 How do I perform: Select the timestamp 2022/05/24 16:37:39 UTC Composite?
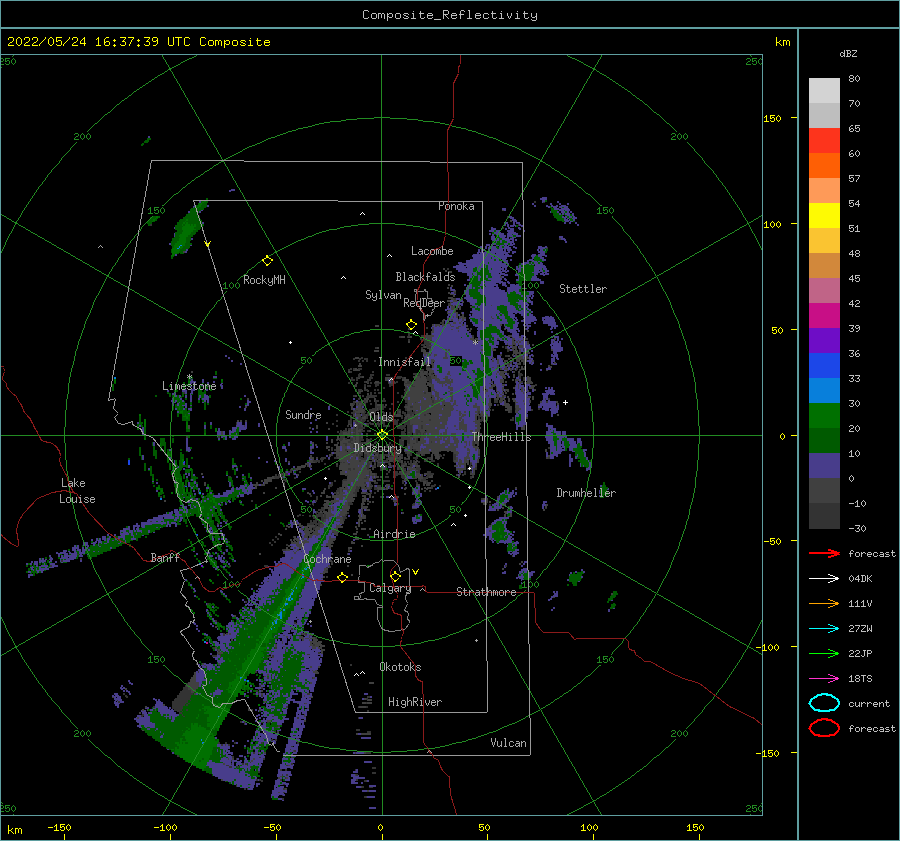(139, 42)
